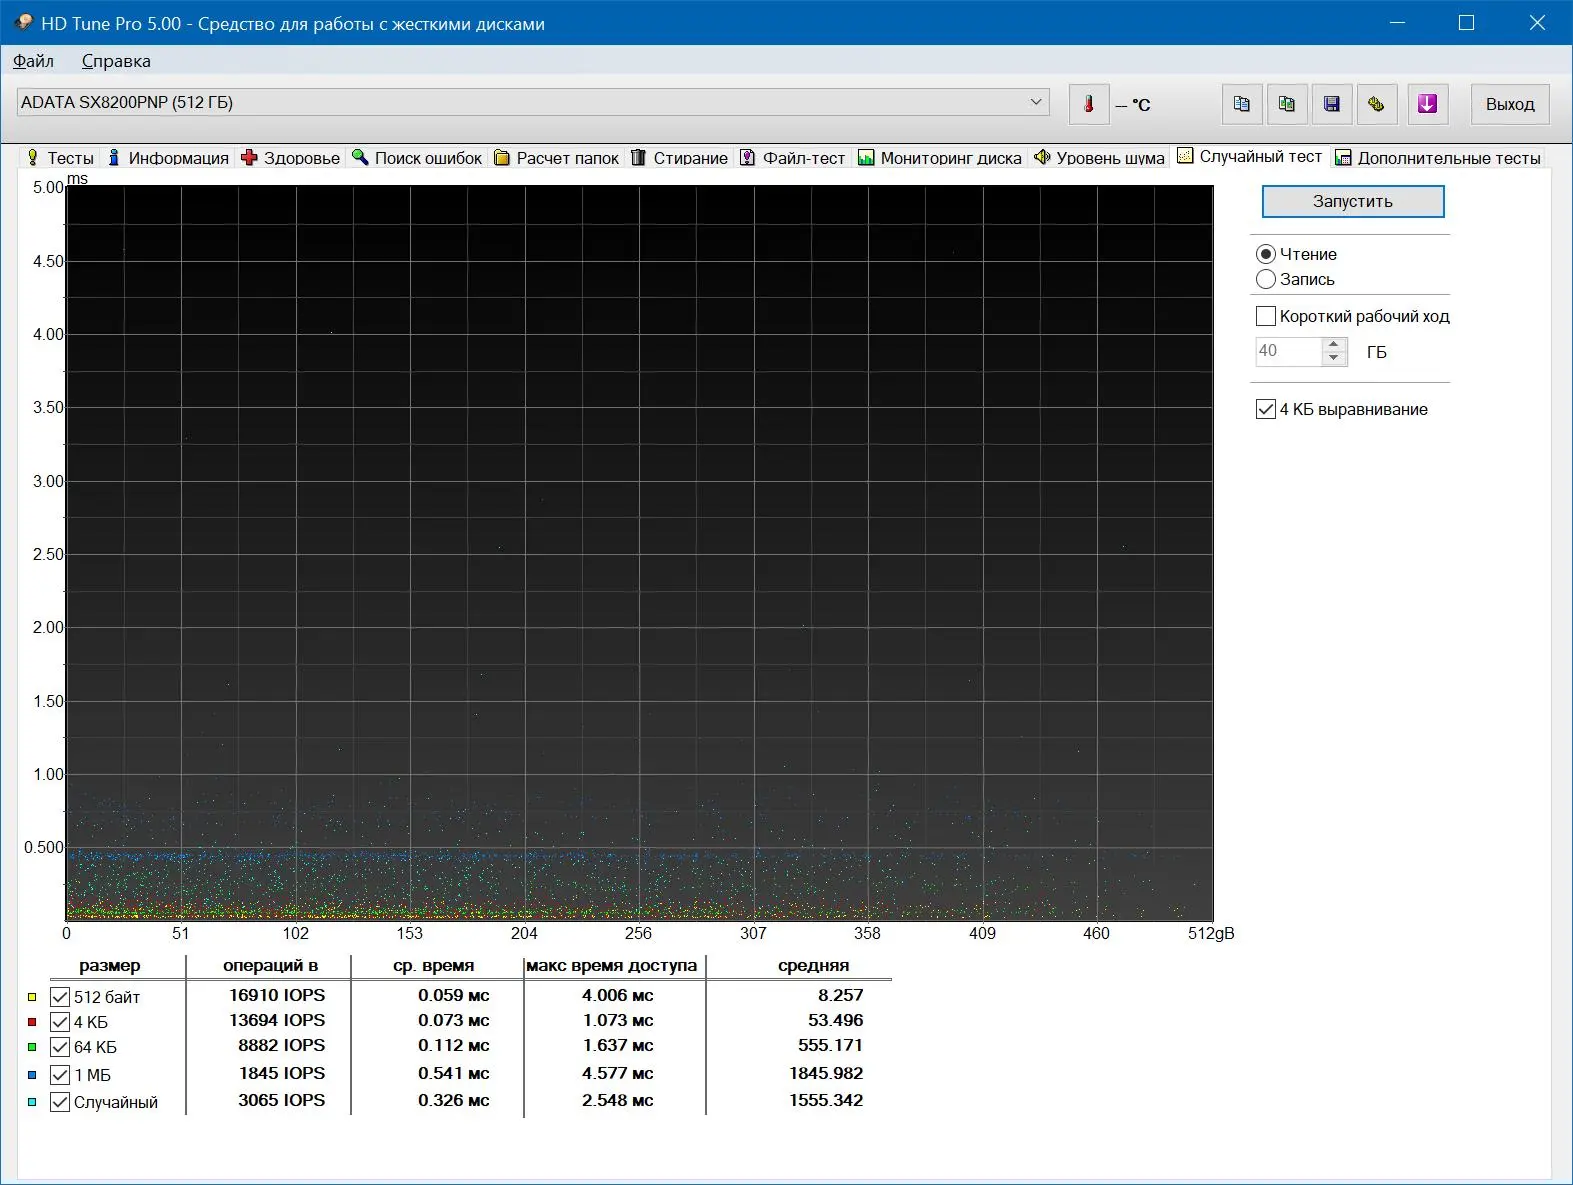Increase the ГБ value with the up arrow
The image size is (1573, 1185).
pos(1334,344)
